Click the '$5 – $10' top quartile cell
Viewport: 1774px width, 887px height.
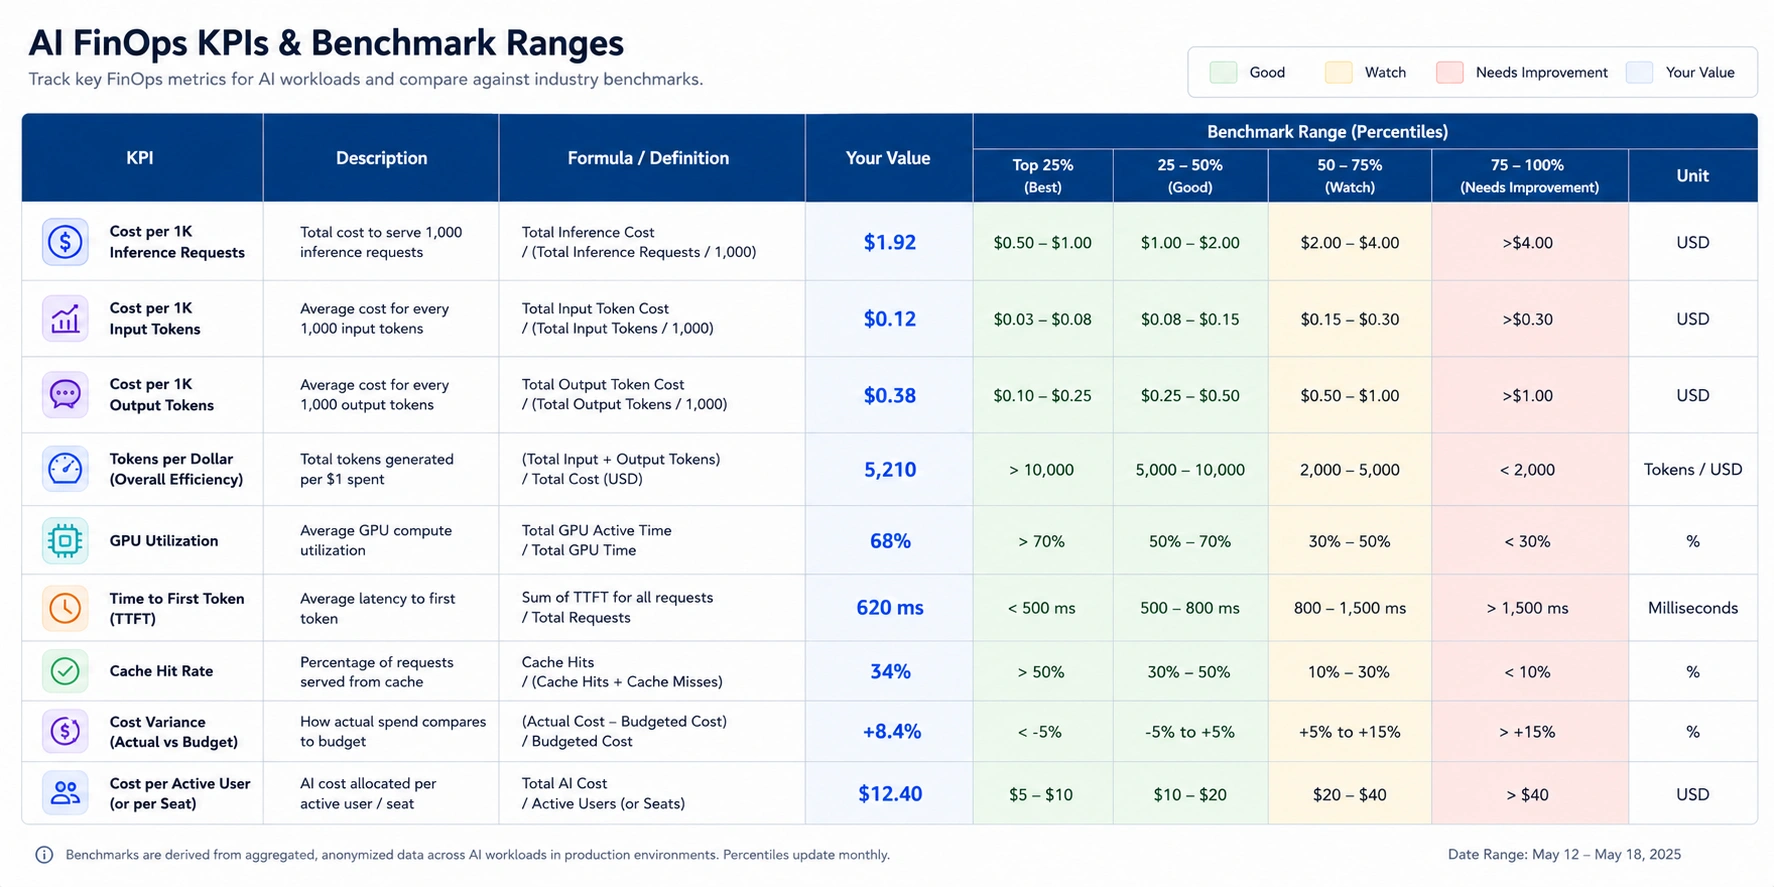[x=1042, y=794]
